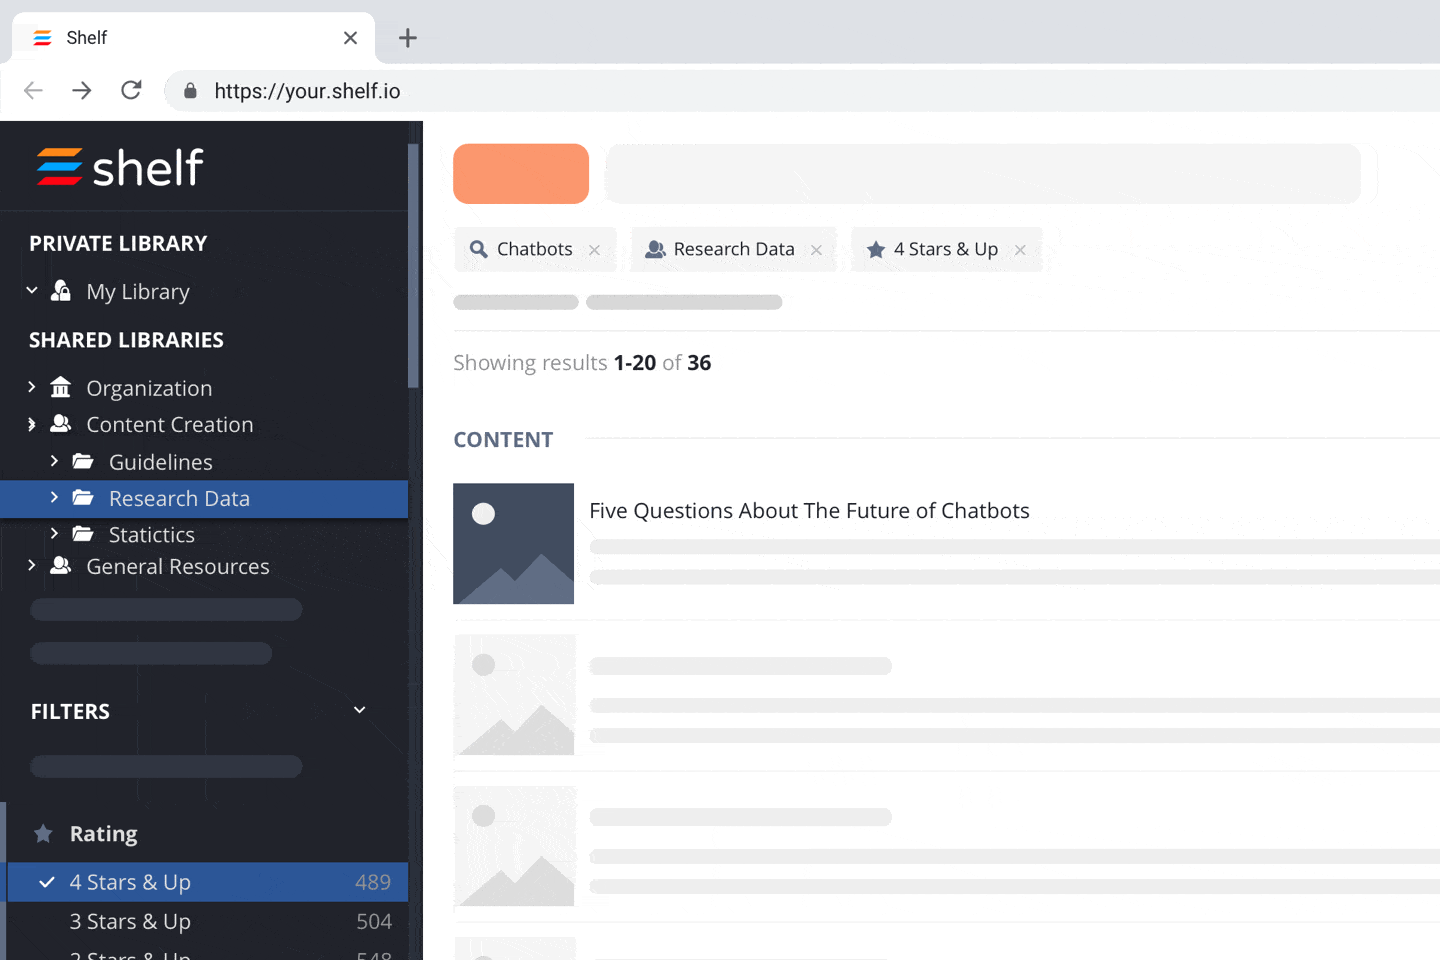Image resolution: width=1440 pixels, height=960 pixels.
Task: Expand the Organization library
Action: pyautogui.click(x=32, y=386)
